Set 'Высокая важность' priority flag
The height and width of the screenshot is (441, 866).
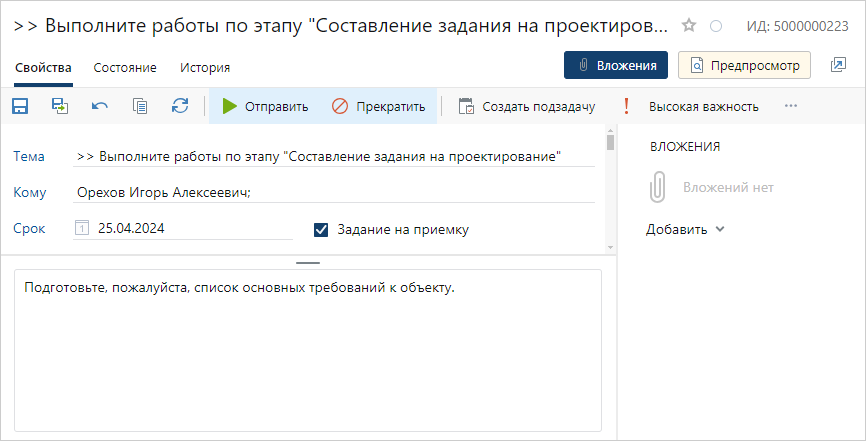692,106
